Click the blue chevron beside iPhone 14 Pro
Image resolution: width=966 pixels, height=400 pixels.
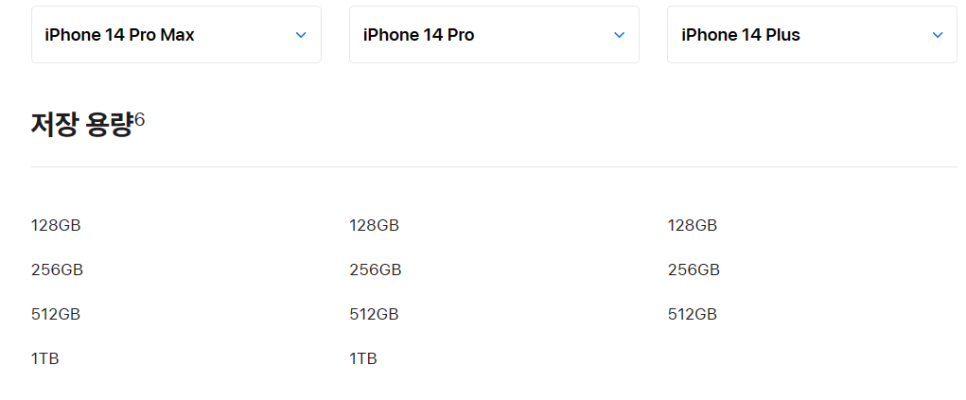[619, 35]
